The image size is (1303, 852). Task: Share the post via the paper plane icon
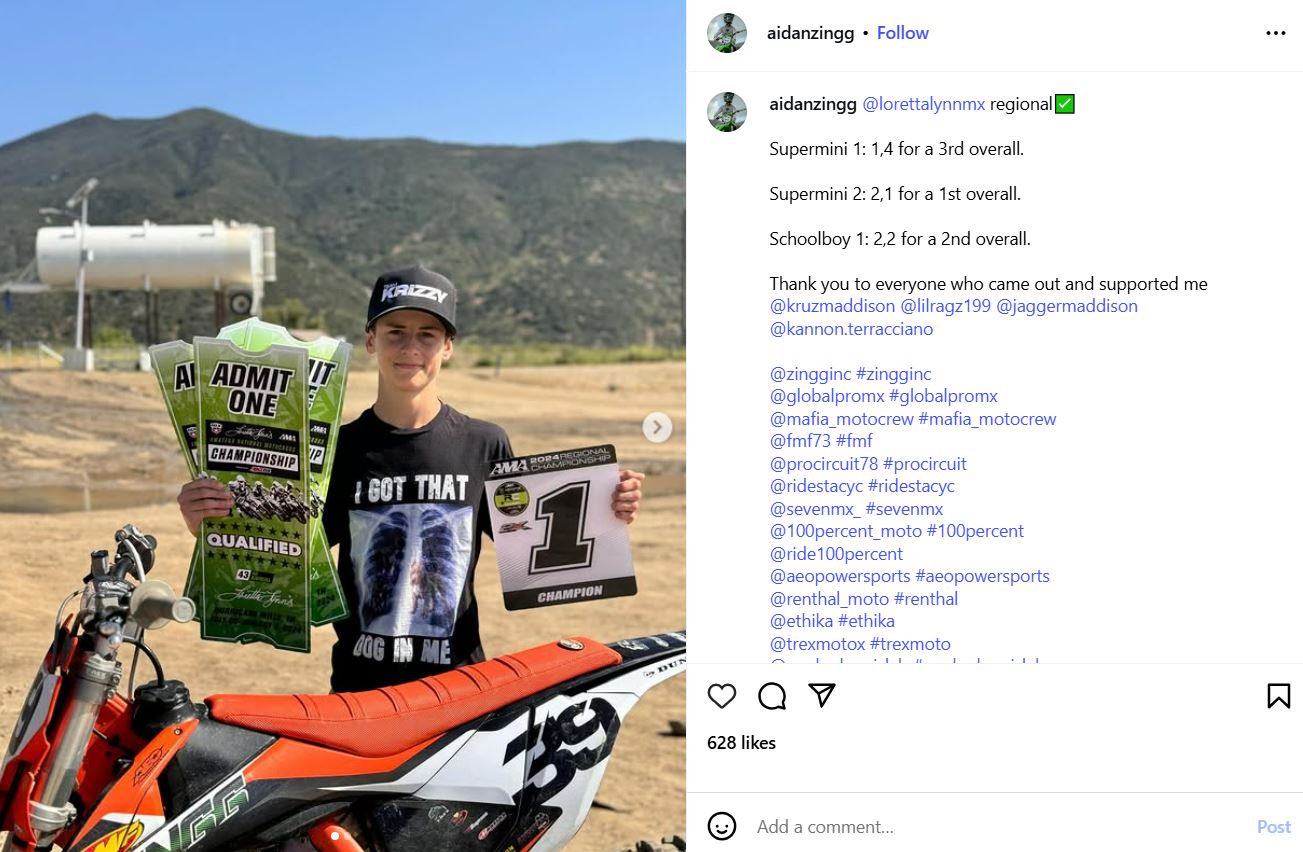[822, 696]
